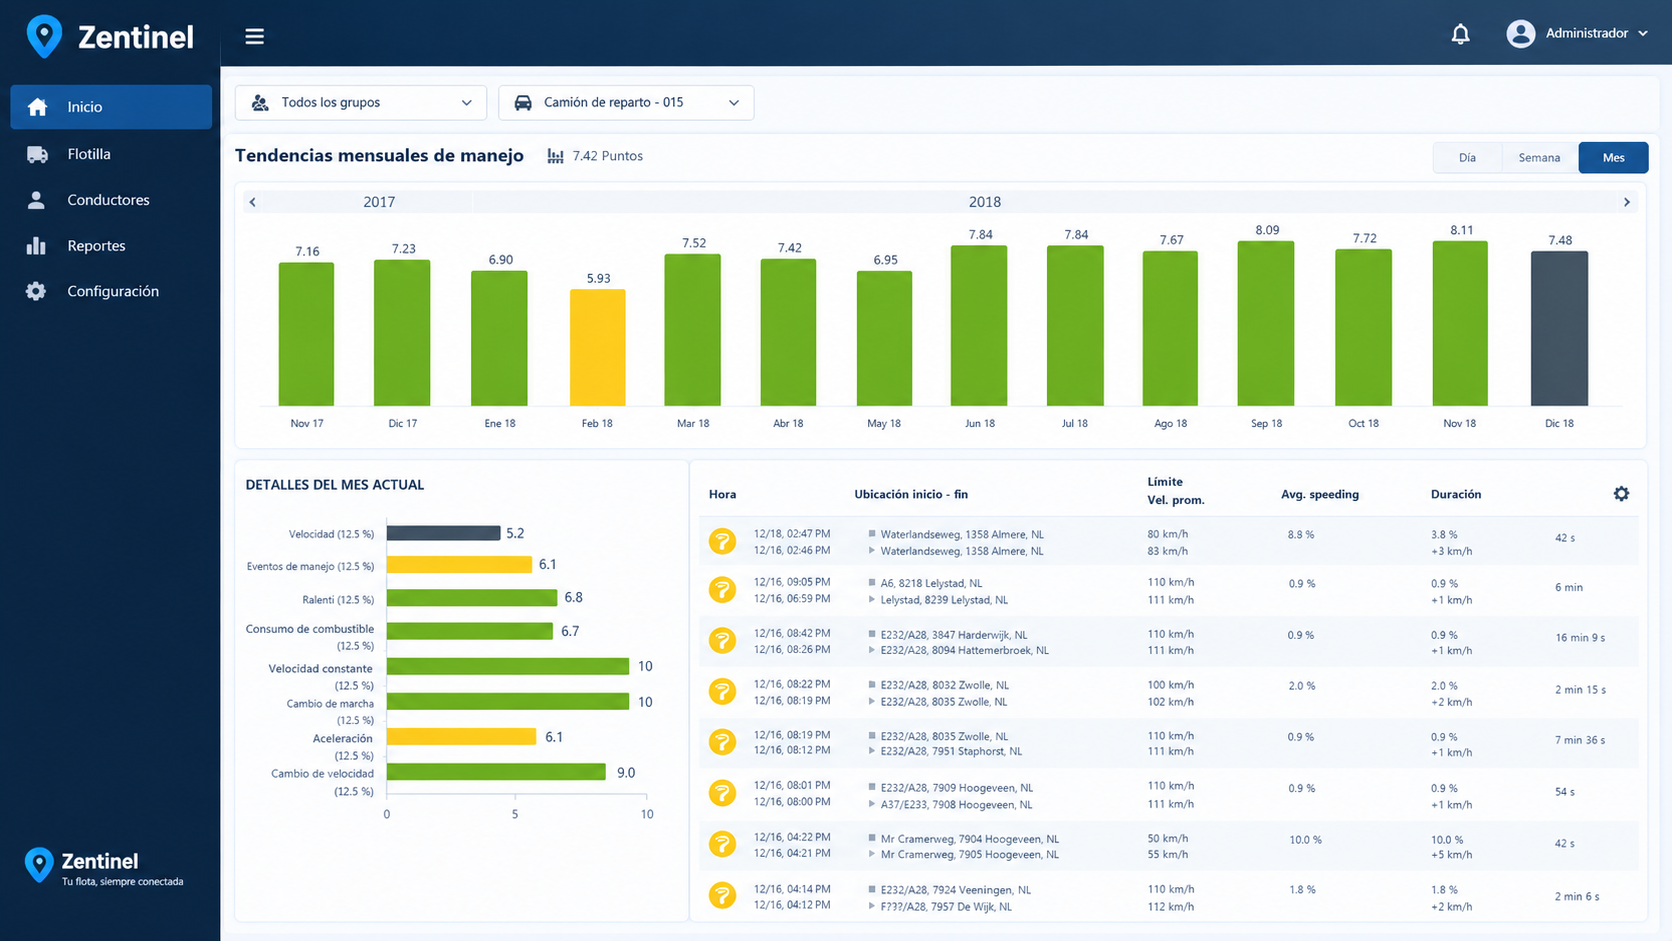Sort by the Hora column header
Viewport: 1672px width, 941px height.
click(x=722, y=494)
